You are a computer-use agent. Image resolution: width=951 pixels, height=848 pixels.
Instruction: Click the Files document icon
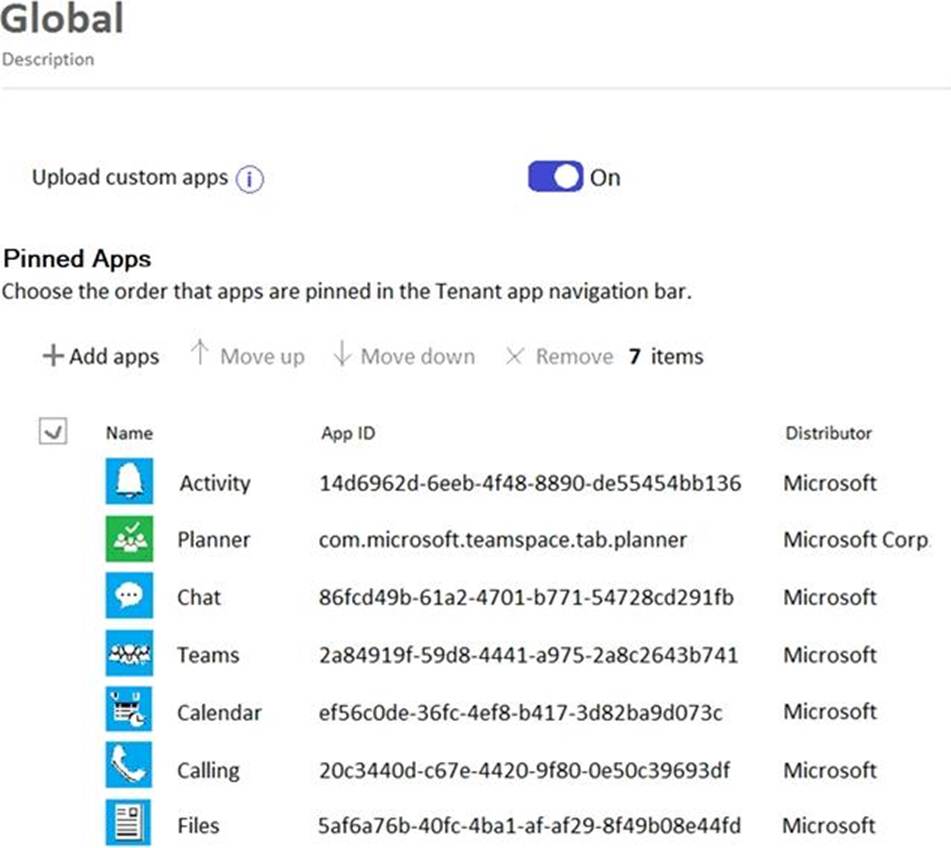[x=129, y=825]
